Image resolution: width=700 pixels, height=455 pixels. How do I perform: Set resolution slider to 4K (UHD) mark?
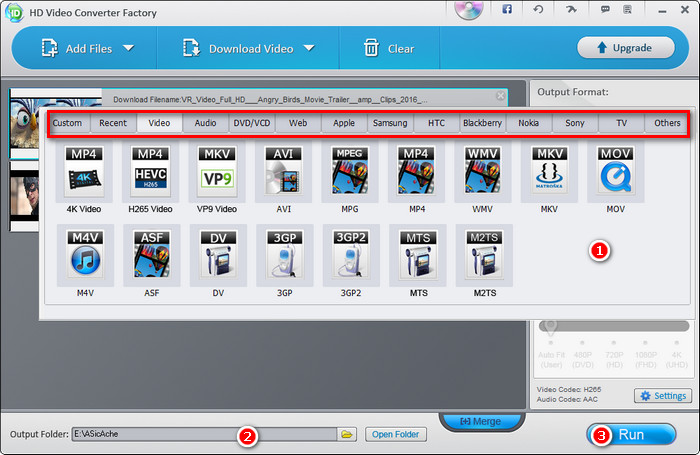[677, 342]
